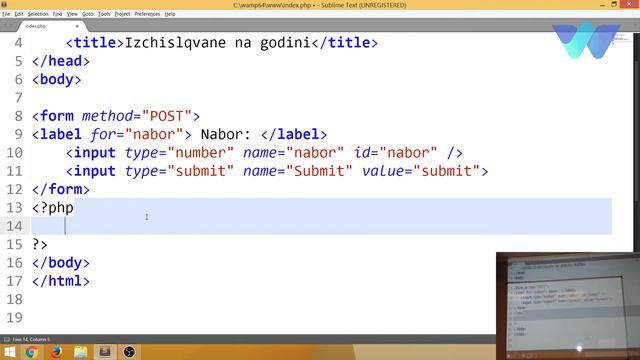The height and width of the screenshot is (360, 640).
Task: Click the </form> closing tag
Action: [61, 189]
